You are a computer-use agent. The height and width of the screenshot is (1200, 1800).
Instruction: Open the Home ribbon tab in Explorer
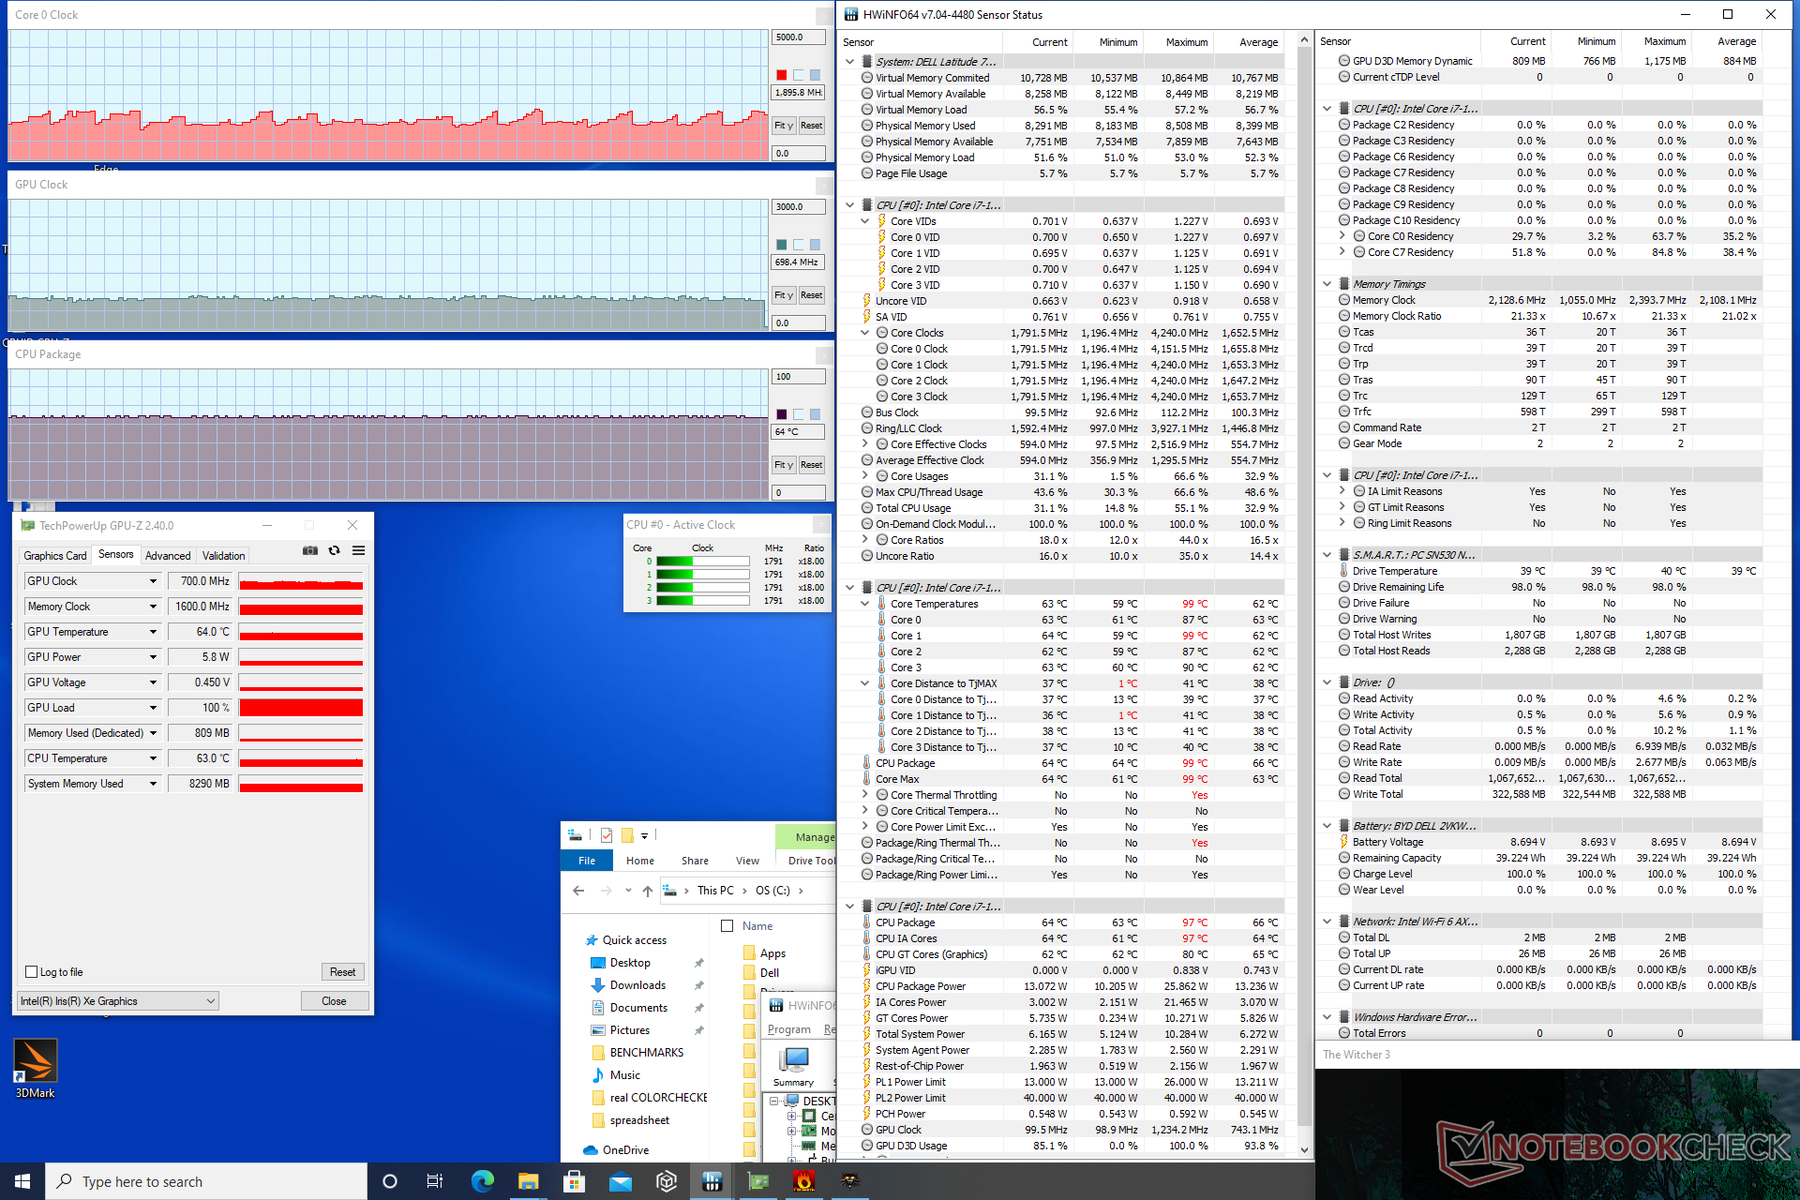pos(640,860)
